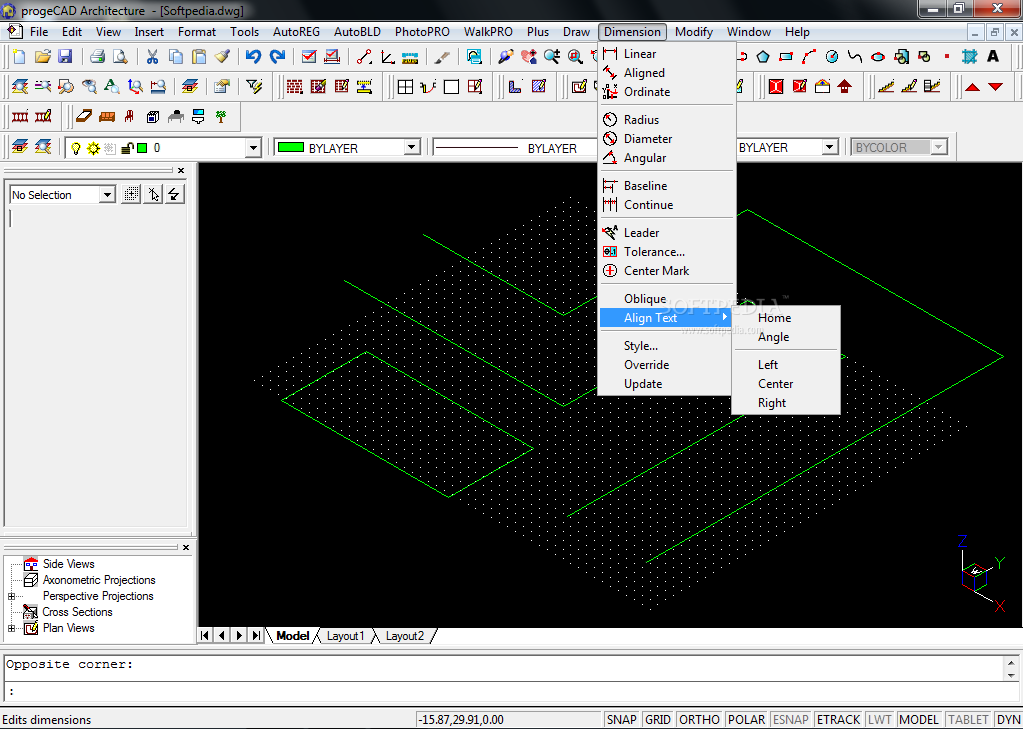Click the Print icon
Image resolution: width=1023 pixels, height=729 pixels.
coord(97,57)
